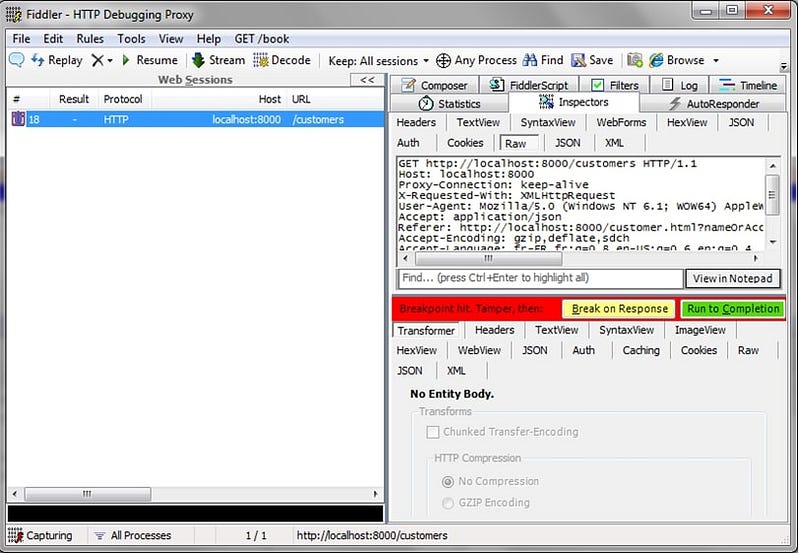Switch to the FiddlerScript tab

(x=529, y=85)
